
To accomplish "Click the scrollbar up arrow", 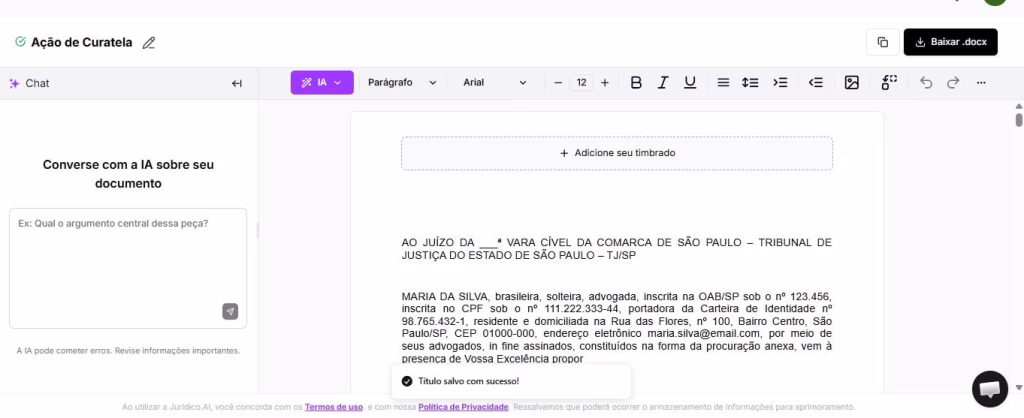I will tap(1019, 106).
